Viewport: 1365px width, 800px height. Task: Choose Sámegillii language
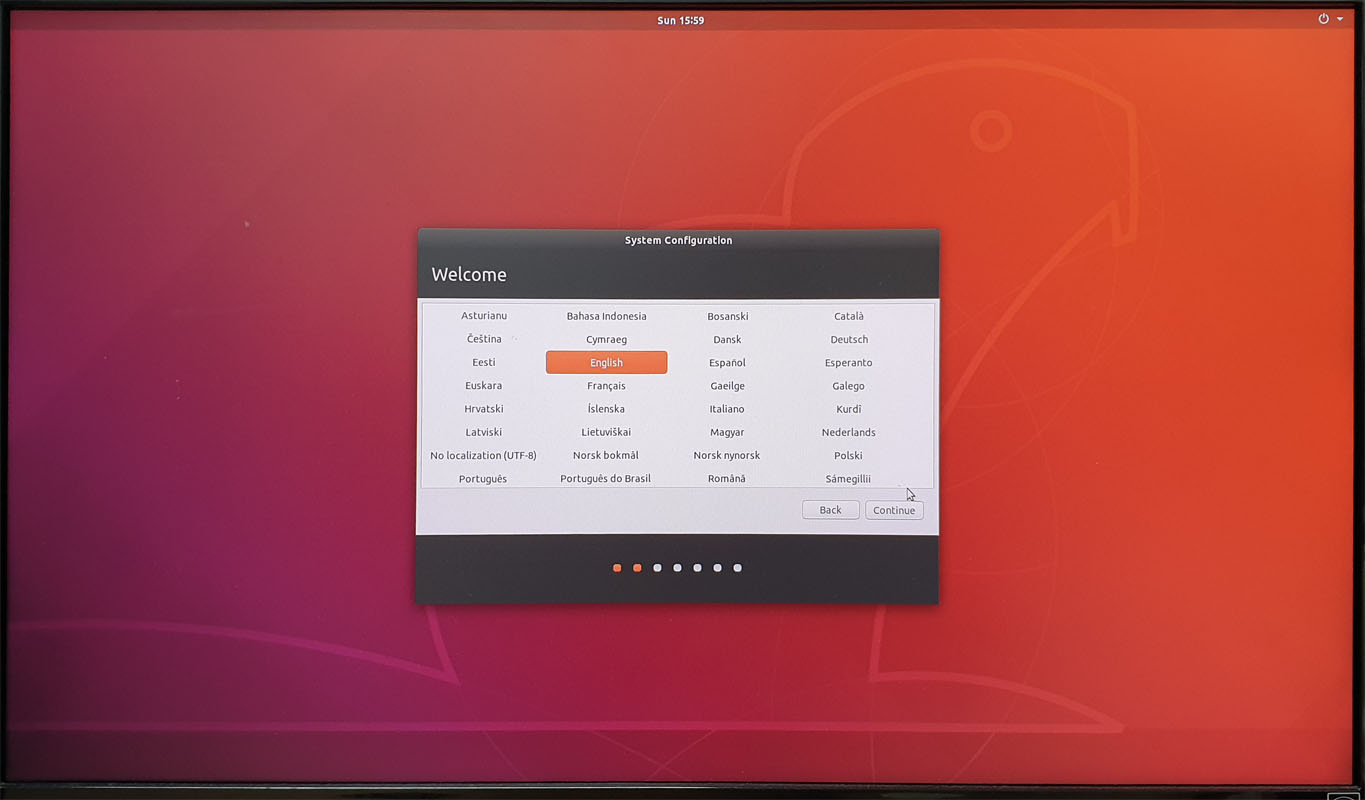[849, 478]
